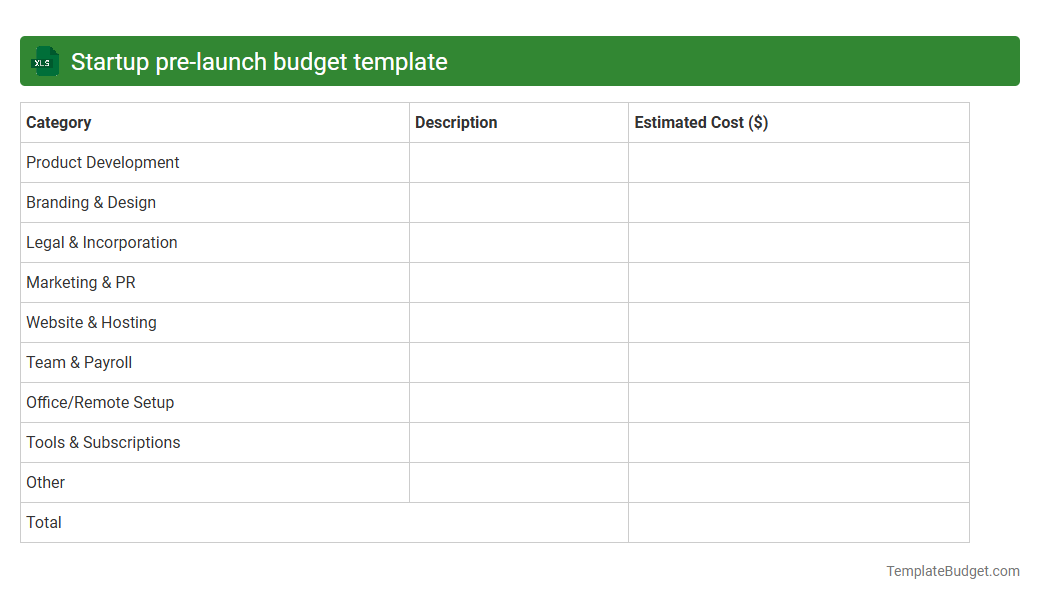Click the Category column header
The height and width of the screenshot is (600, 1040).
tap(58, 122)
